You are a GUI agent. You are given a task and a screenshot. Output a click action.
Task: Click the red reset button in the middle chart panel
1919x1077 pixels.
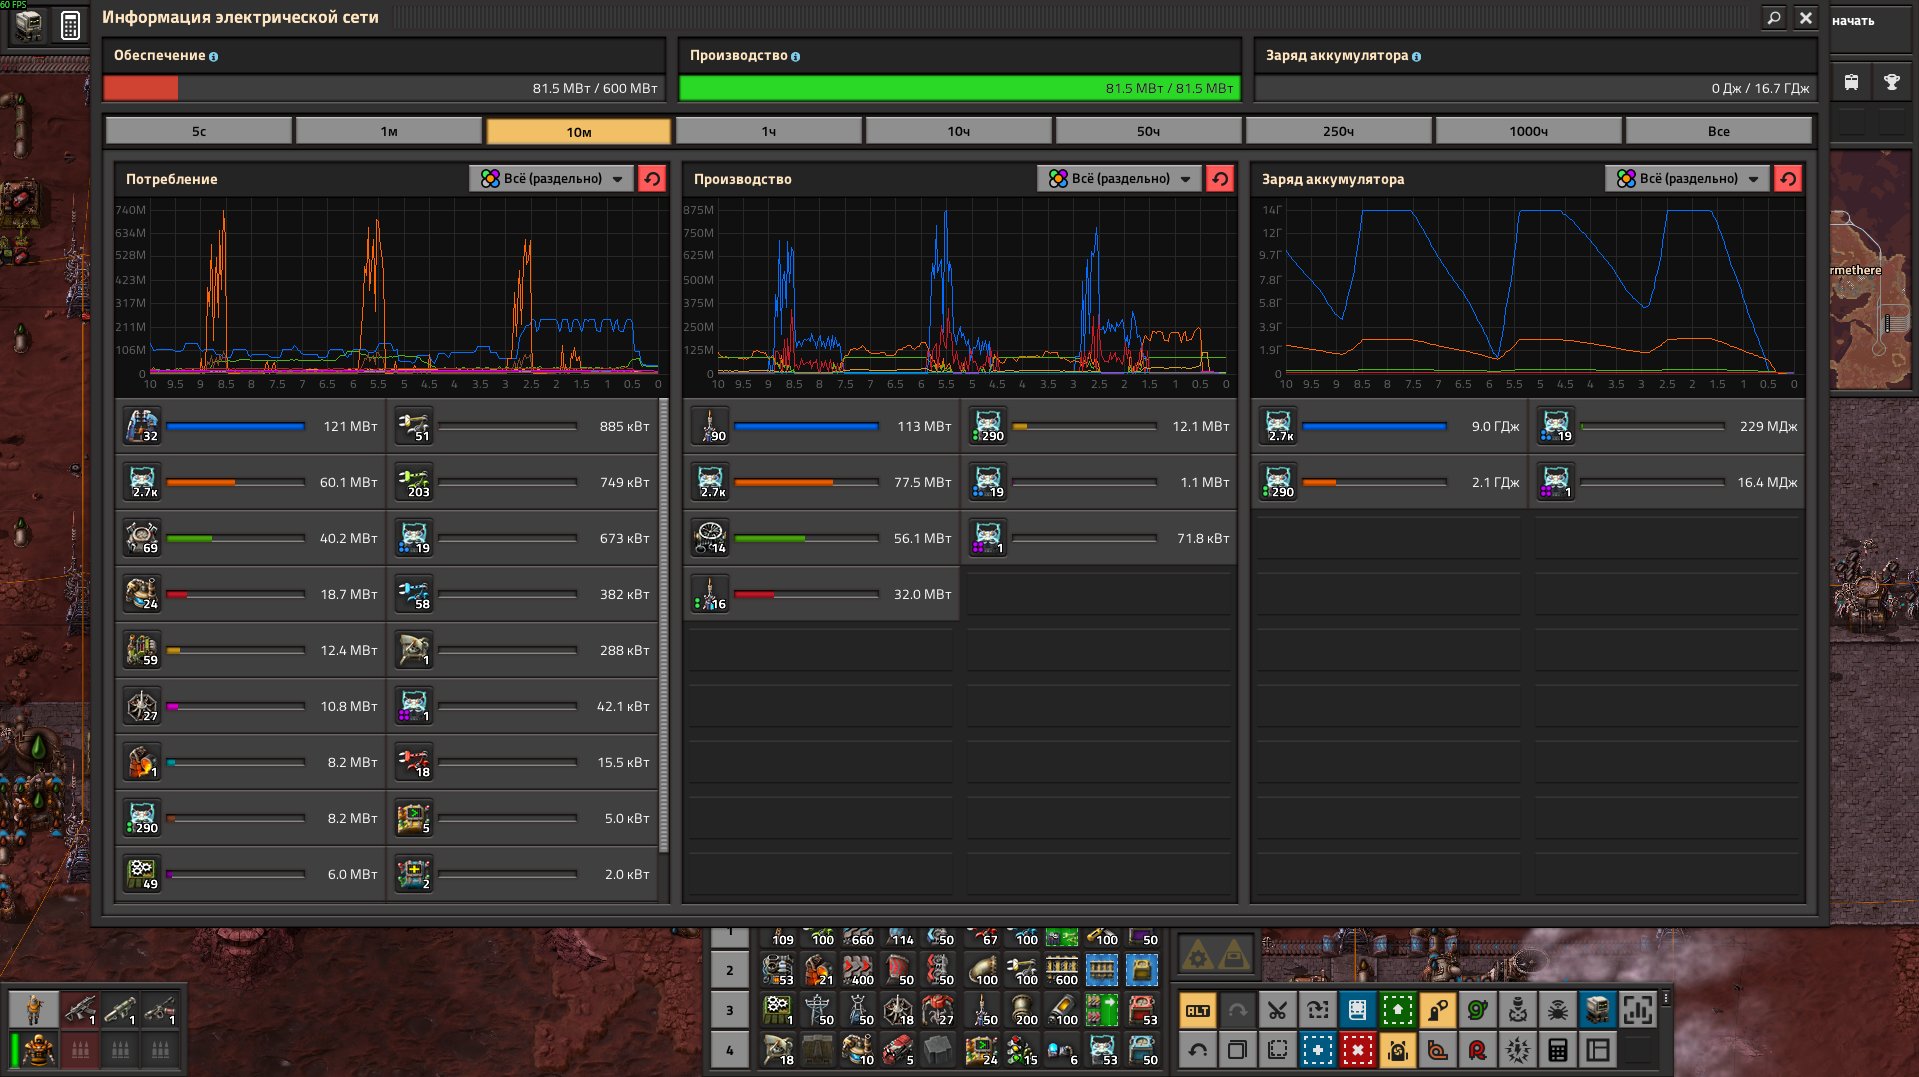tap(1220, 179)
